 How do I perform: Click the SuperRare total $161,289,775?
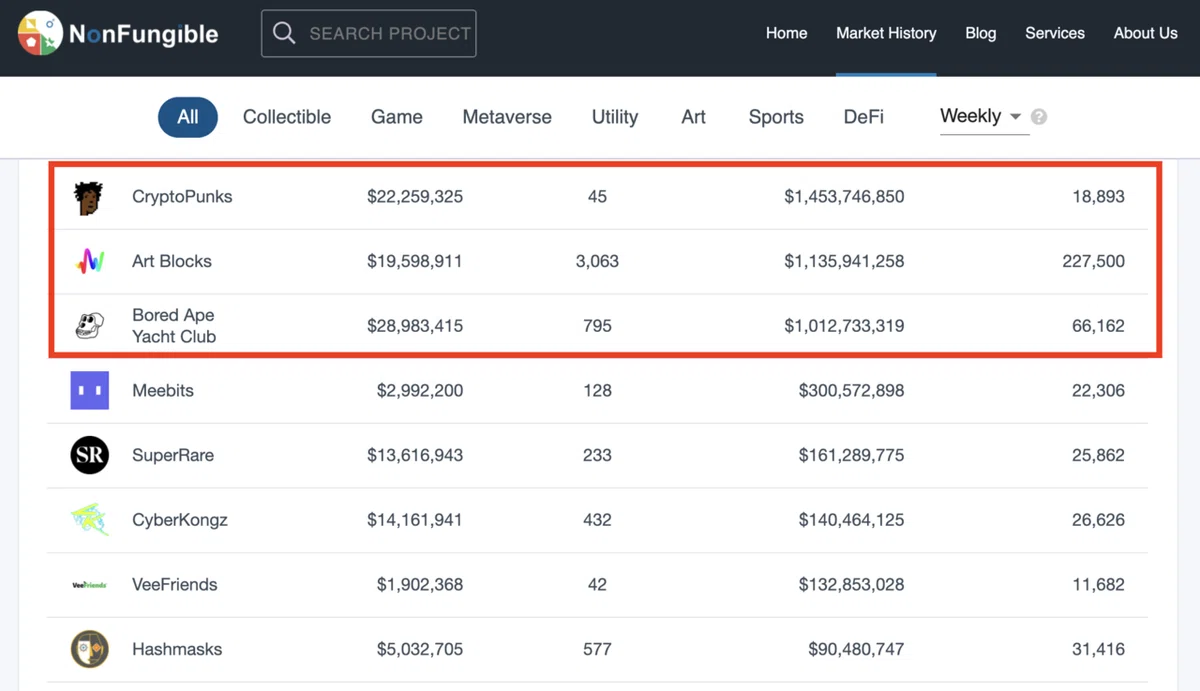[851, 455]
